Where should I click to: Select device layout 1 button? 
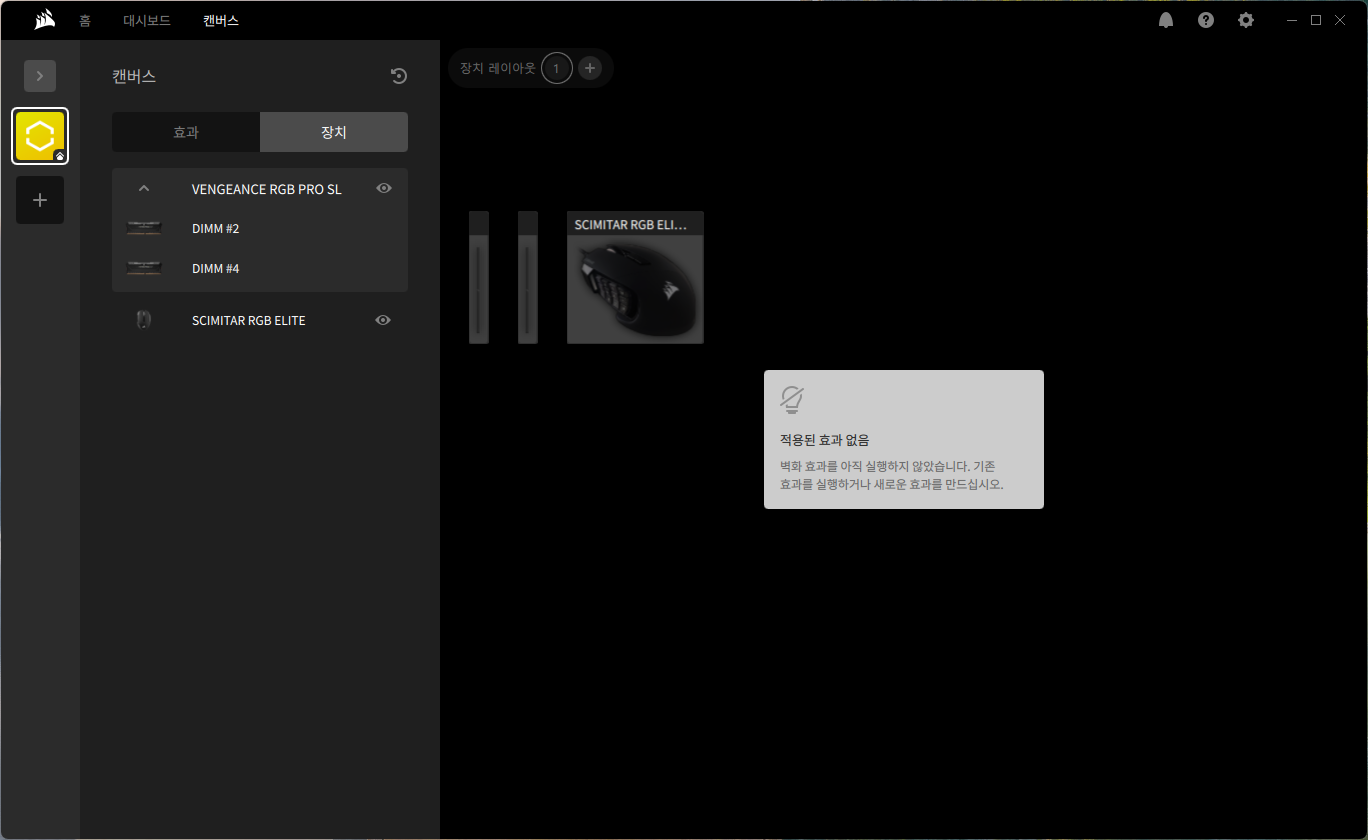pyautogui.click(x=557, y=68)
